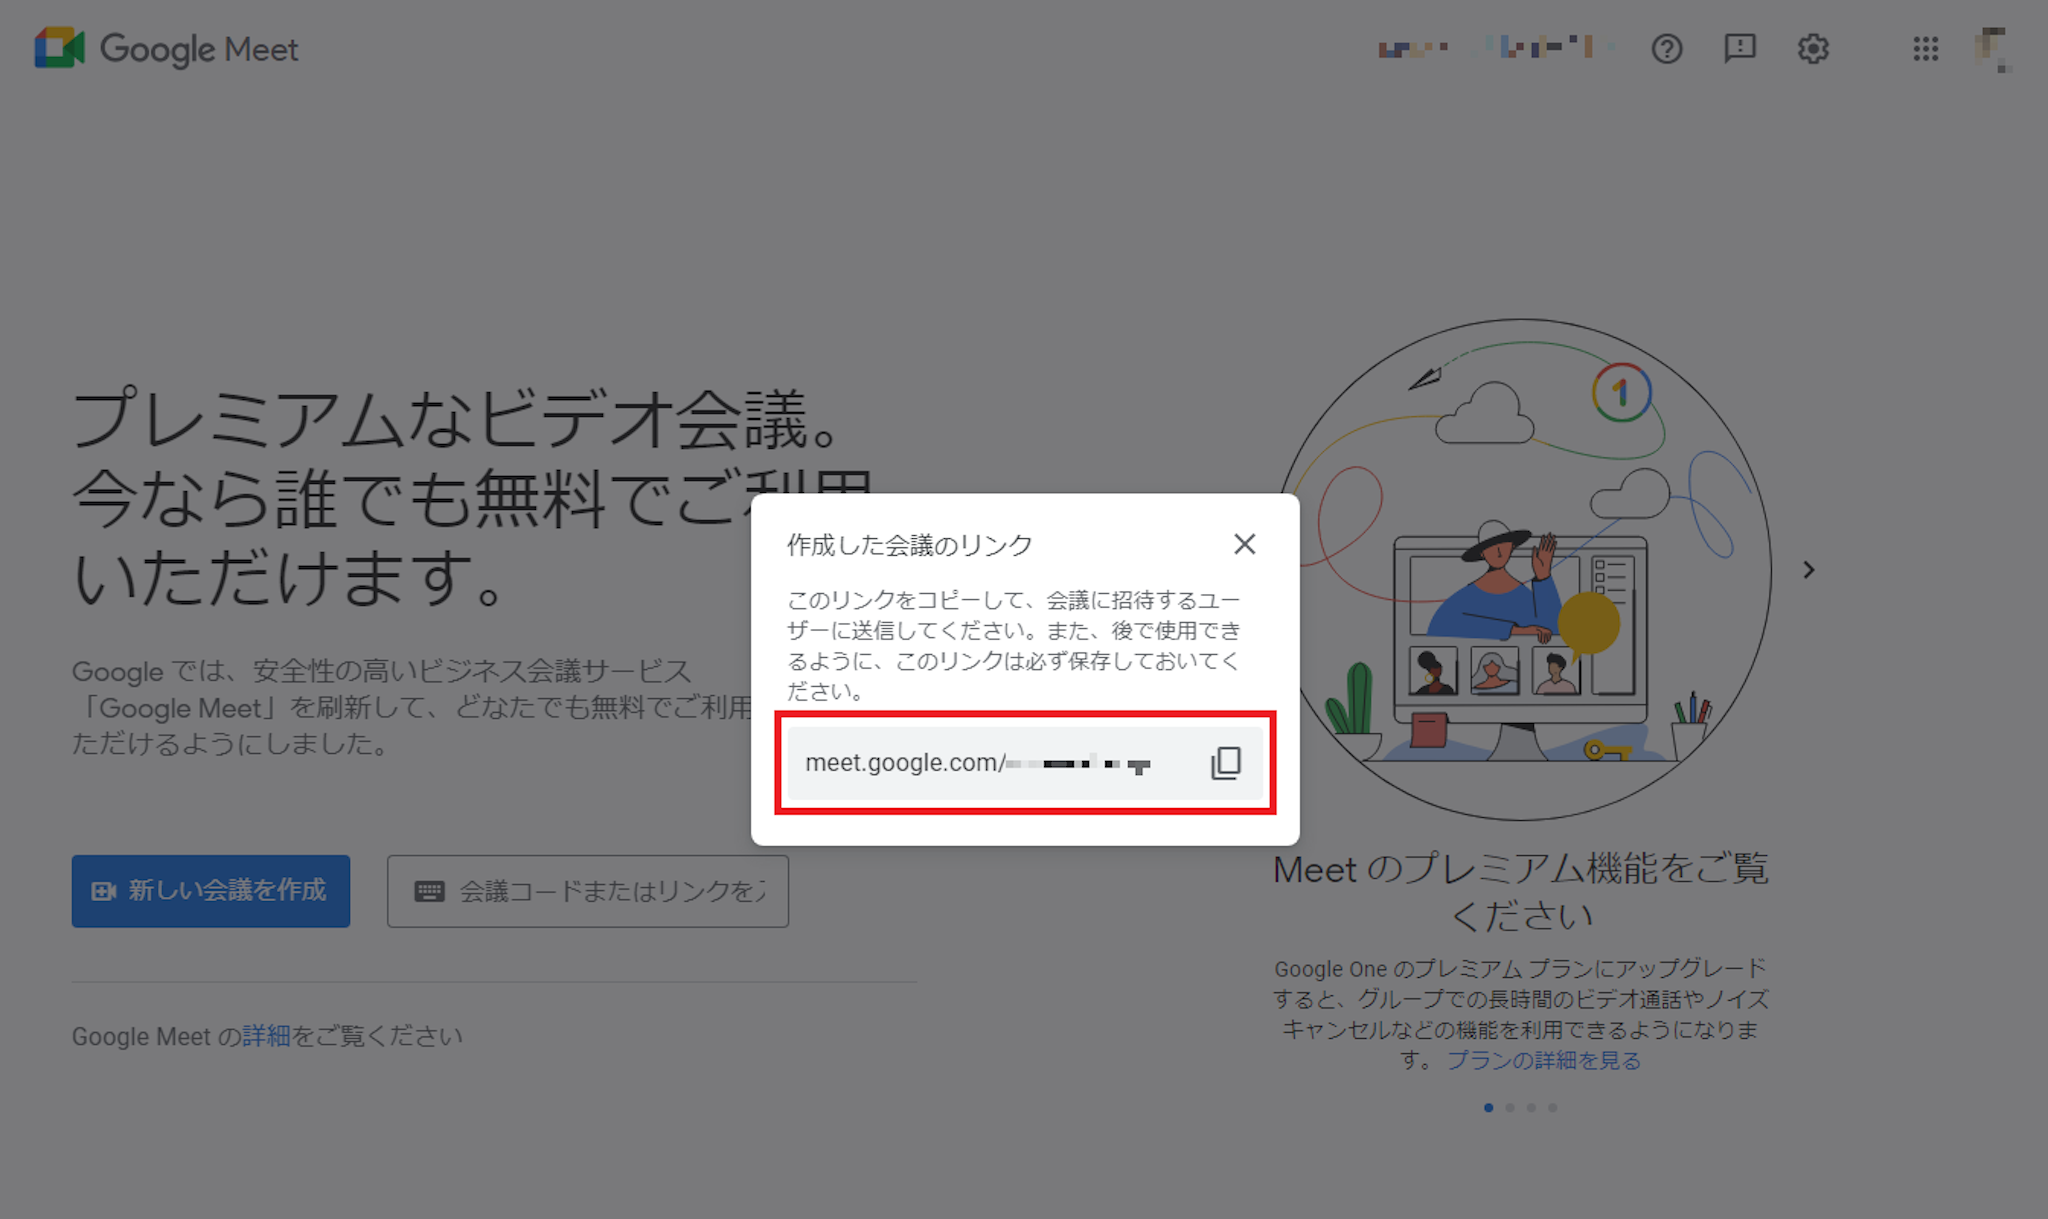Open the 詳細 link

coord(266,1036)
